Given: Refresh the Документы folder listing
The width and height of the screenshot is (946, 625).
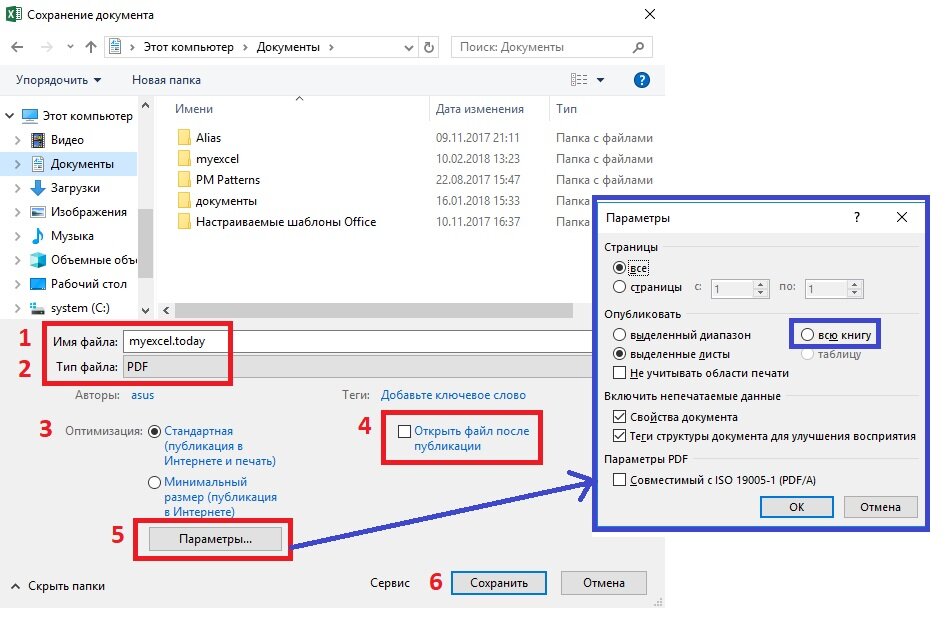Looking at the screenshot, I should [429, 47].
